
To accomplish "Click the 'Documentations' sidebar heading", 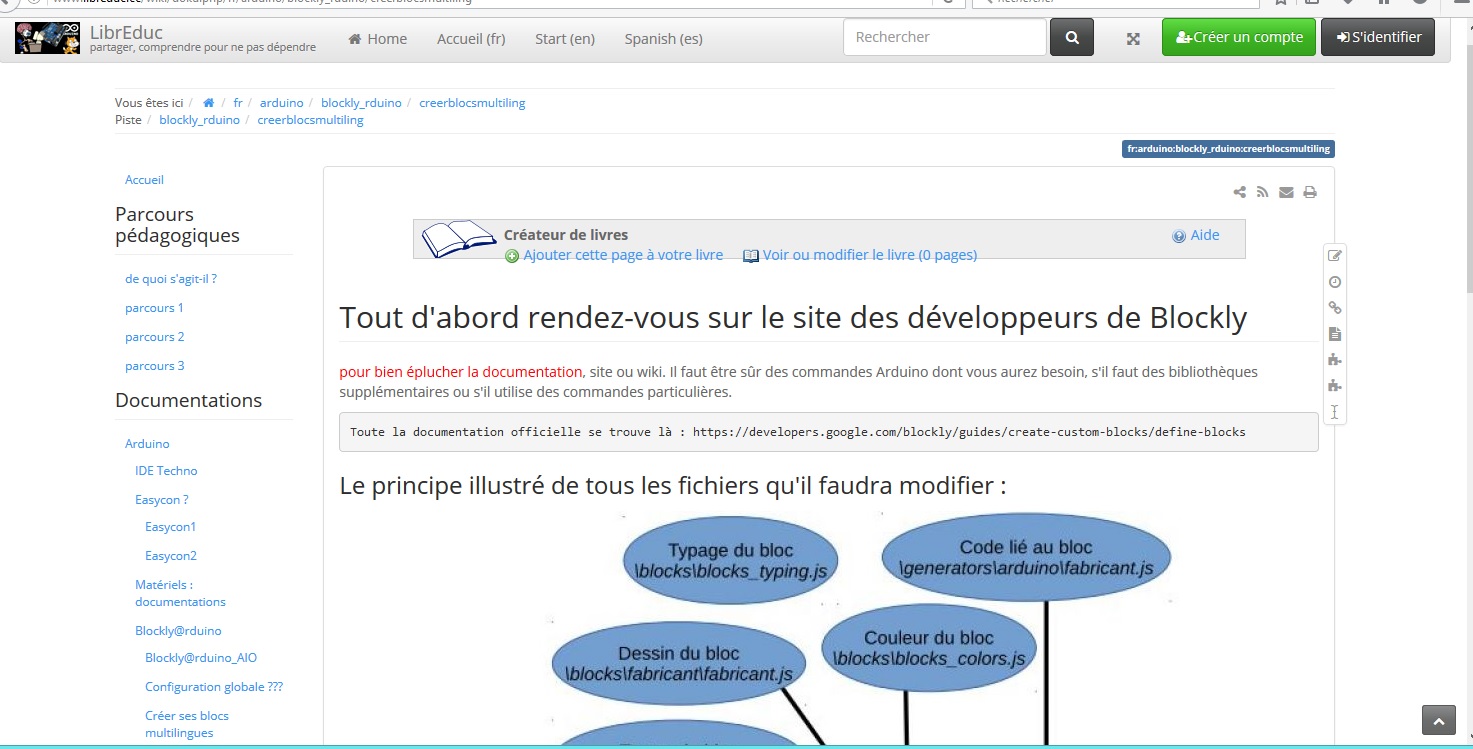I will [189, 400].
